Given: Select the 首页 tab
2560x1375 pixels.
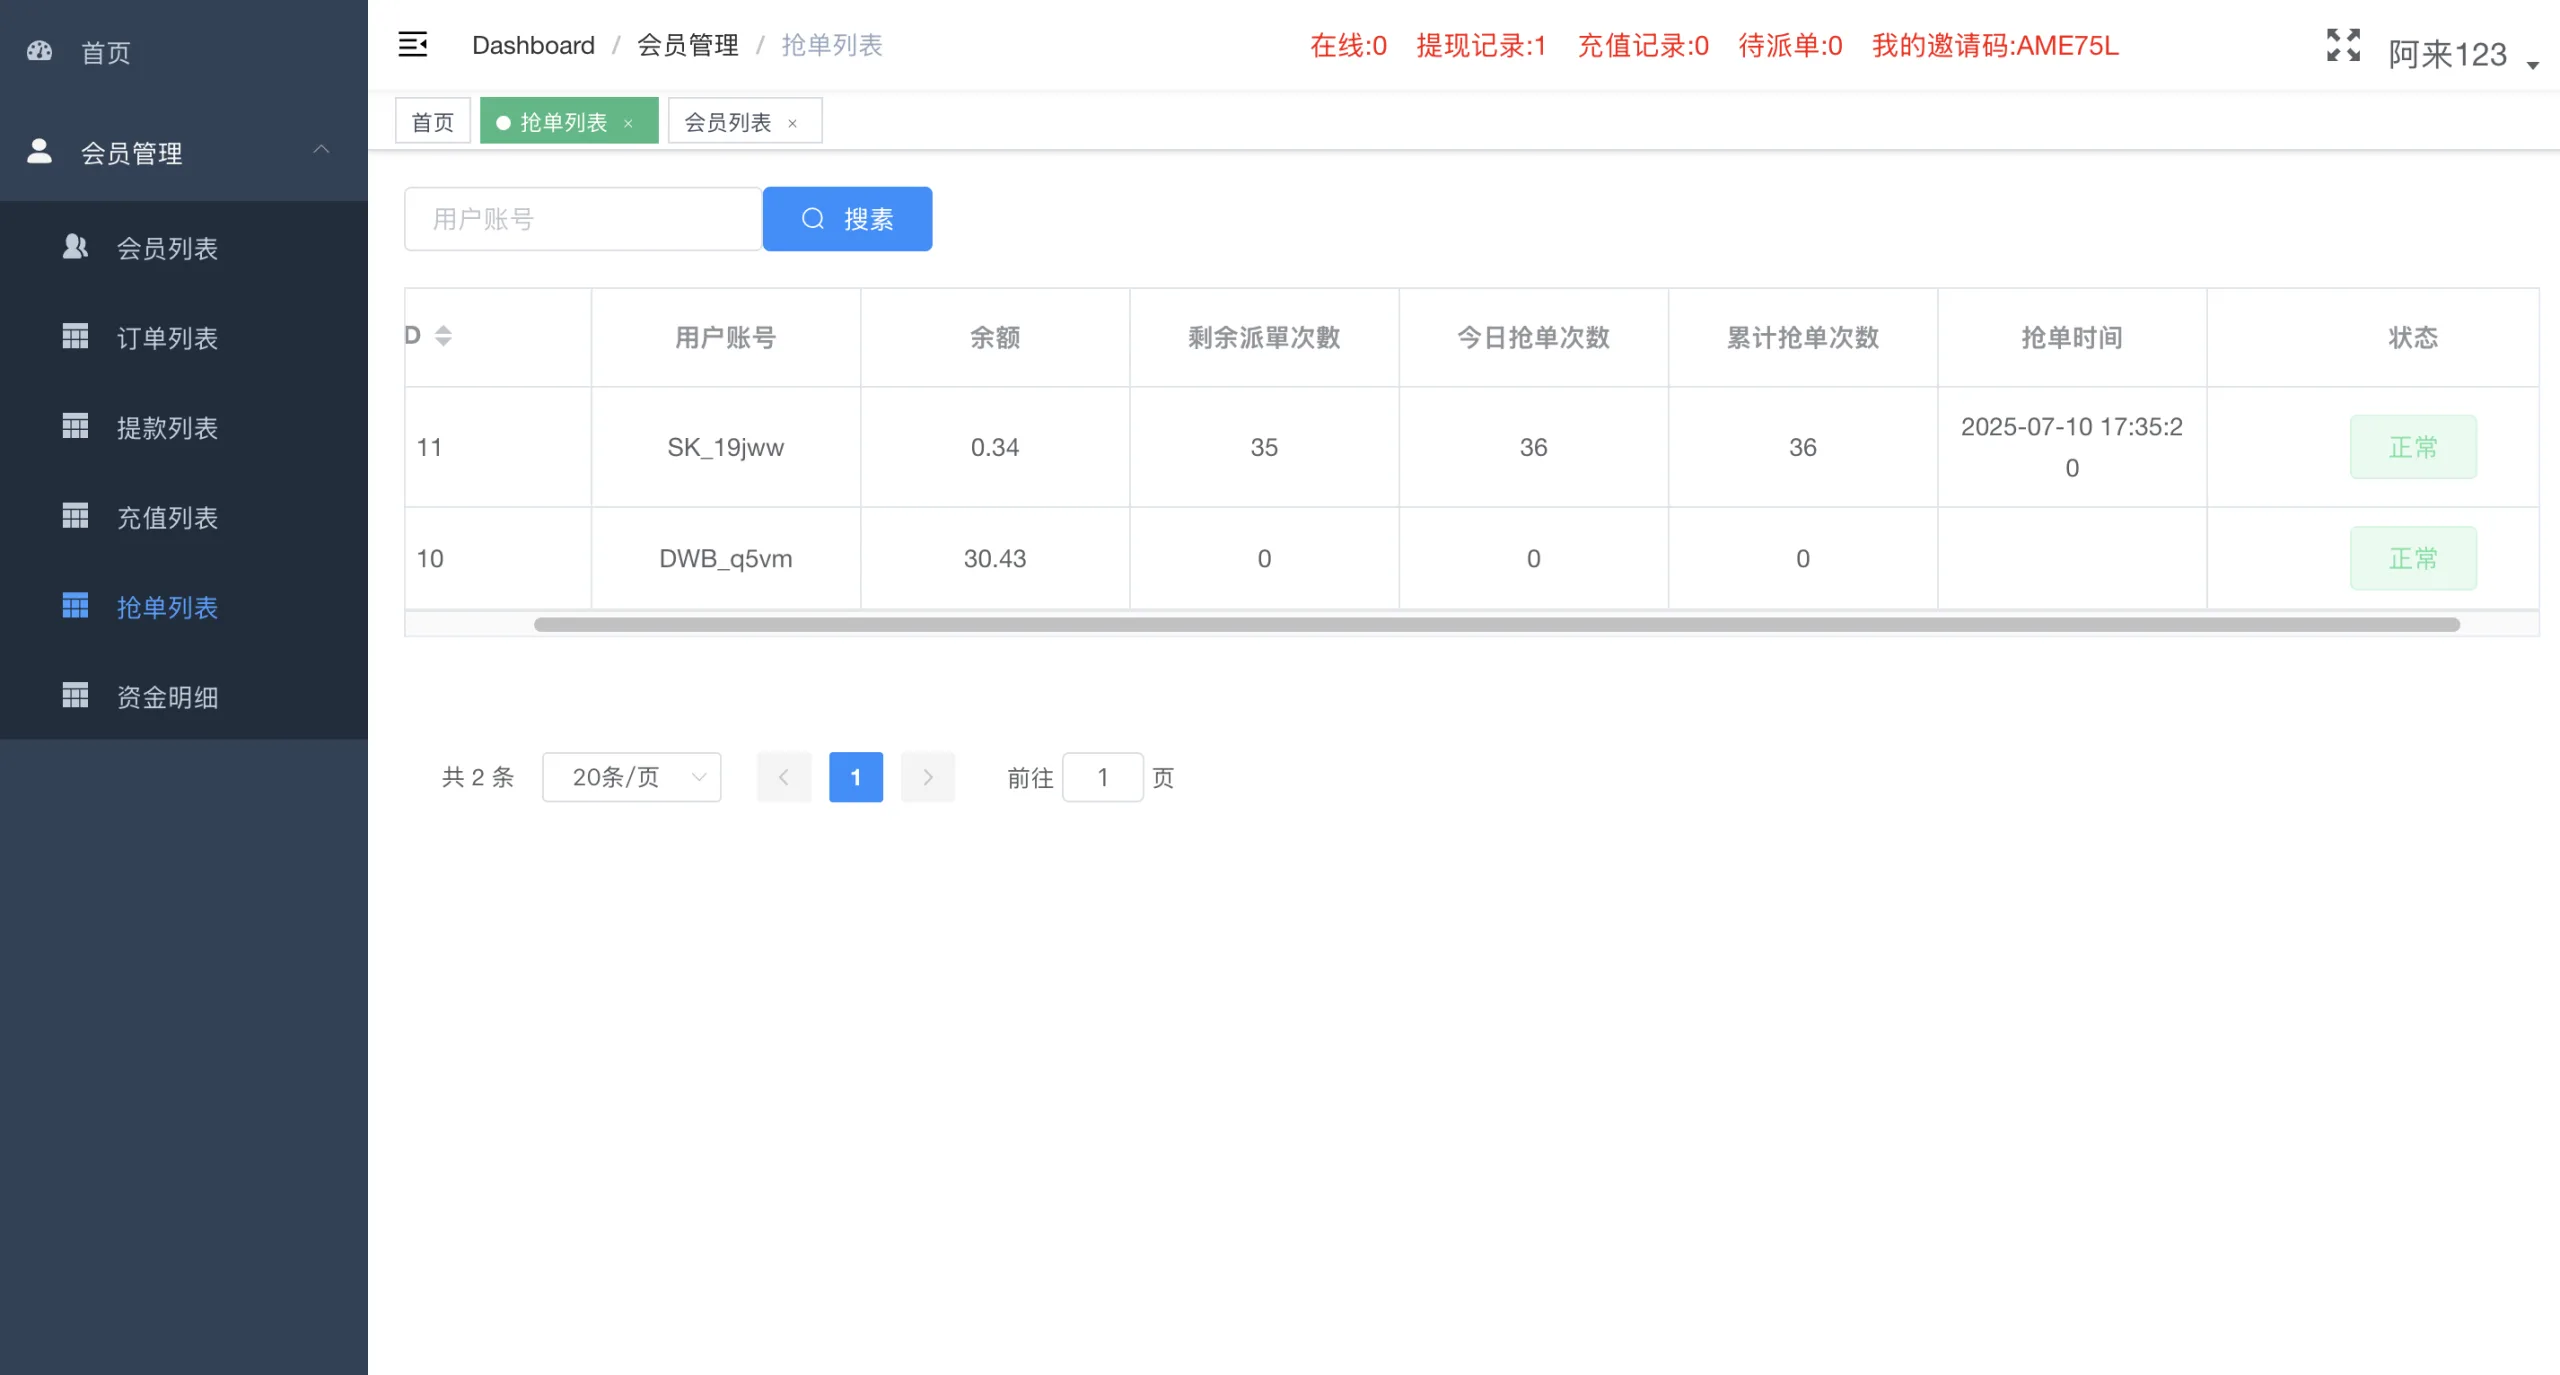Looking at the screenshot, I should pos(432,120).
